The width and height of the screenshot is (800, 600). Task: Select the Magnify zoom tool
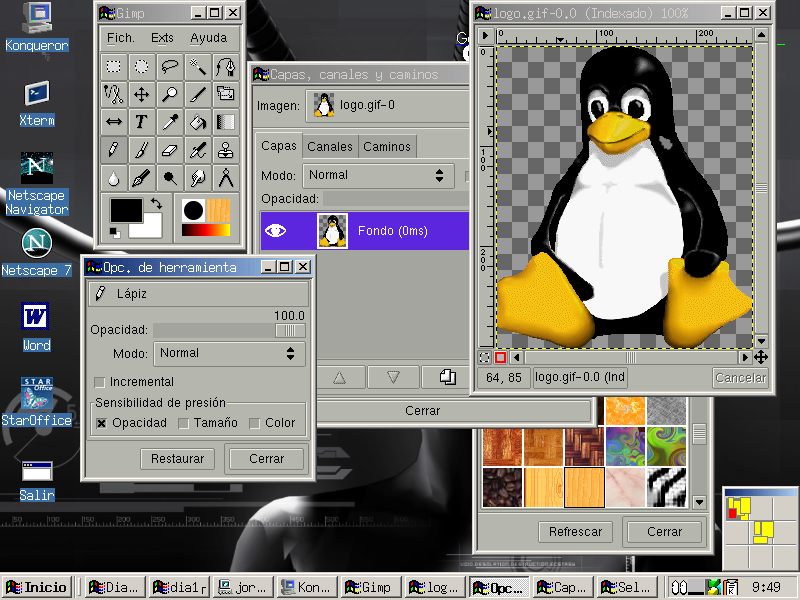(169, 94)
